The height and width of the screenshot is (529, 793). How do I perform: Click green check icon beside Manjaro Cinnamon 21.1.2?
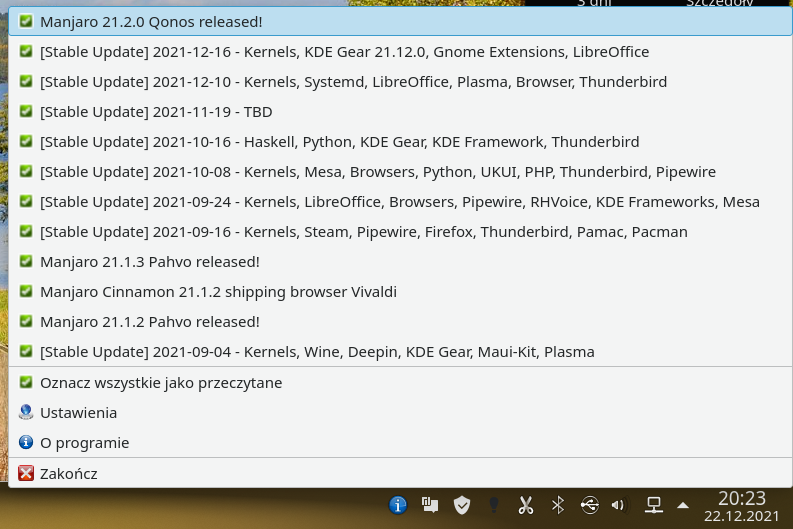pyautogui.click(x=26, y=291)
